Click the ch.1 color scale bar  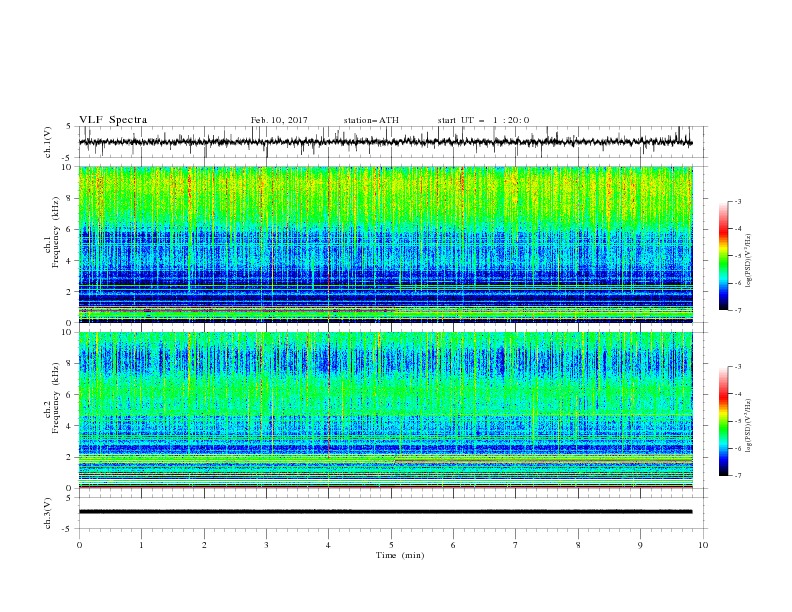(x=723, y=255)
